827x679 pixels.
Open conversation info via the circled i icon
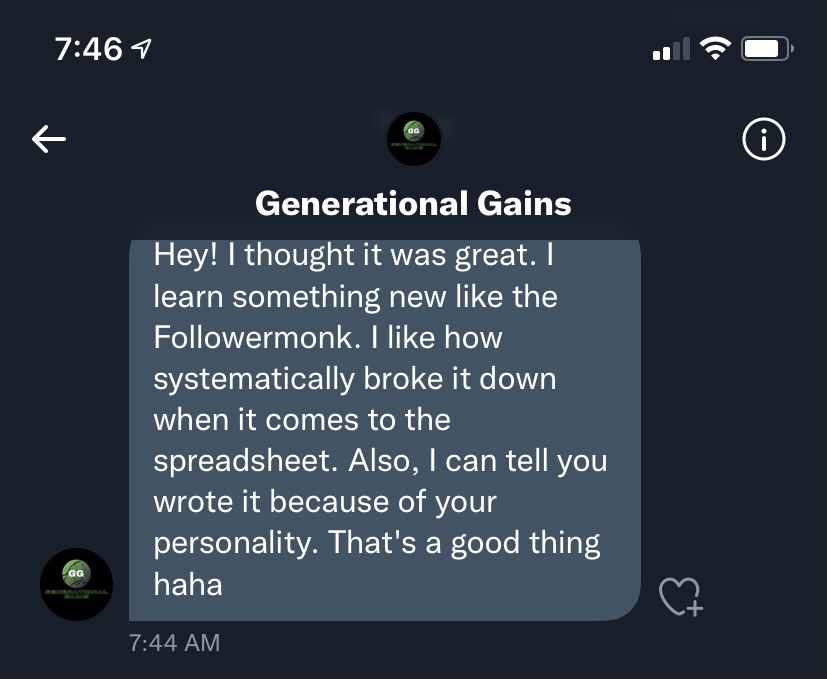click(764, 140)
